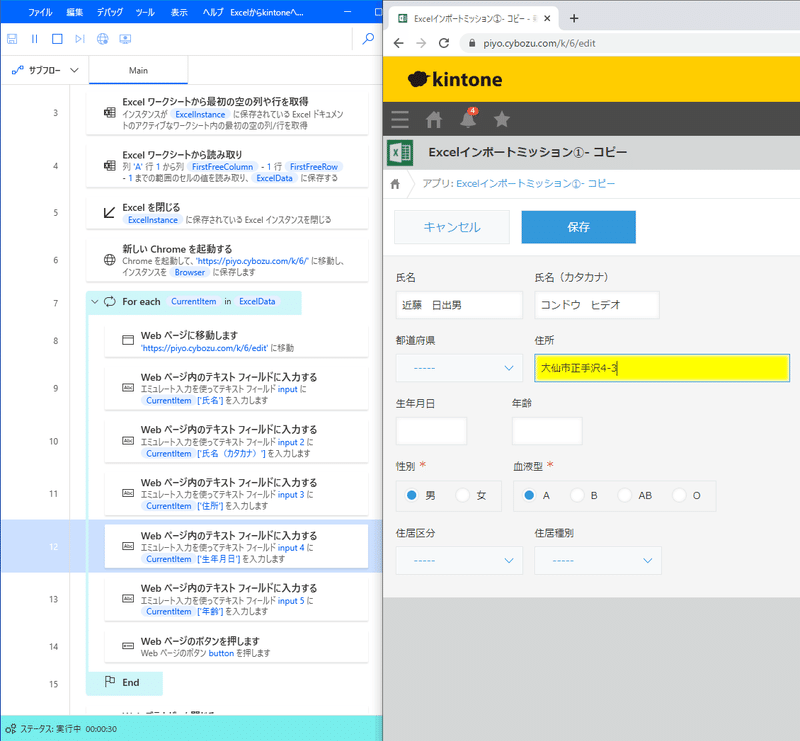The height and width of the screenshot is (741, 800).
Task: Open the 住居種別 dropdown
Action: (597, 560)
